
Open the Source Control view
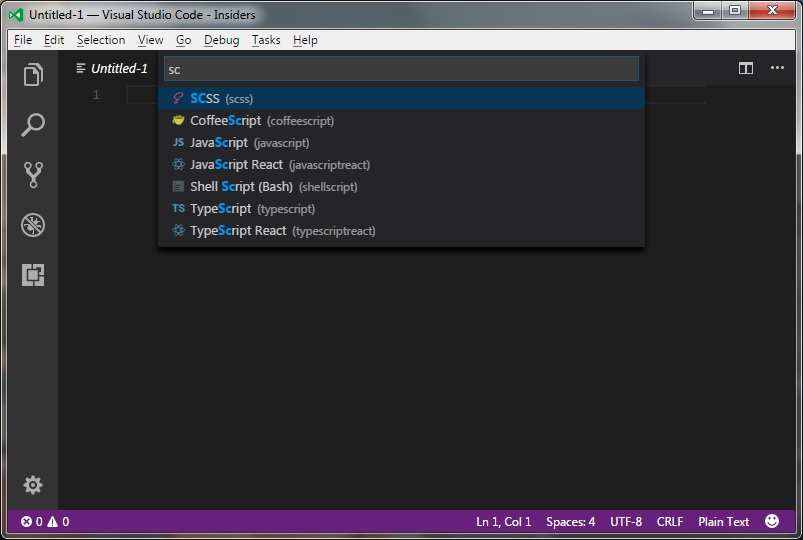click(x=33, y=175)
